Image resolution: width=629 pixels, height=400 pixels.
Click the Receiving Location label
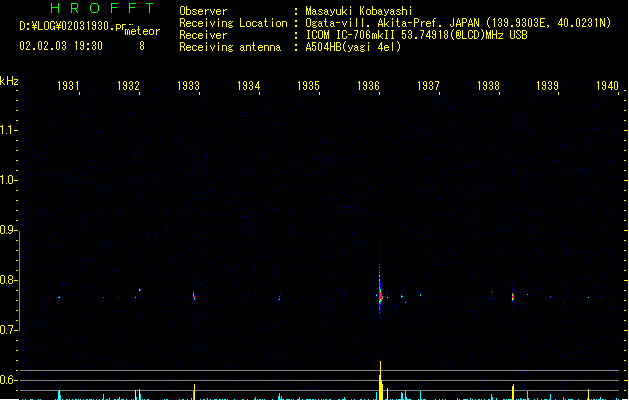pyautogui.click(x=233, y=23)
